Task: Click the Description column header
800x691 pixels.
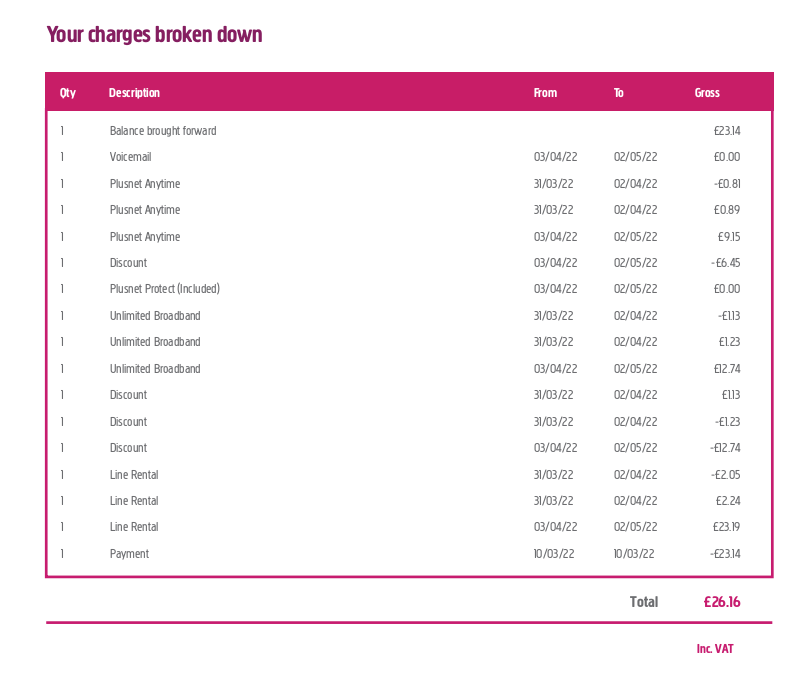Action: pyautogui.click(x=134, y=93)
